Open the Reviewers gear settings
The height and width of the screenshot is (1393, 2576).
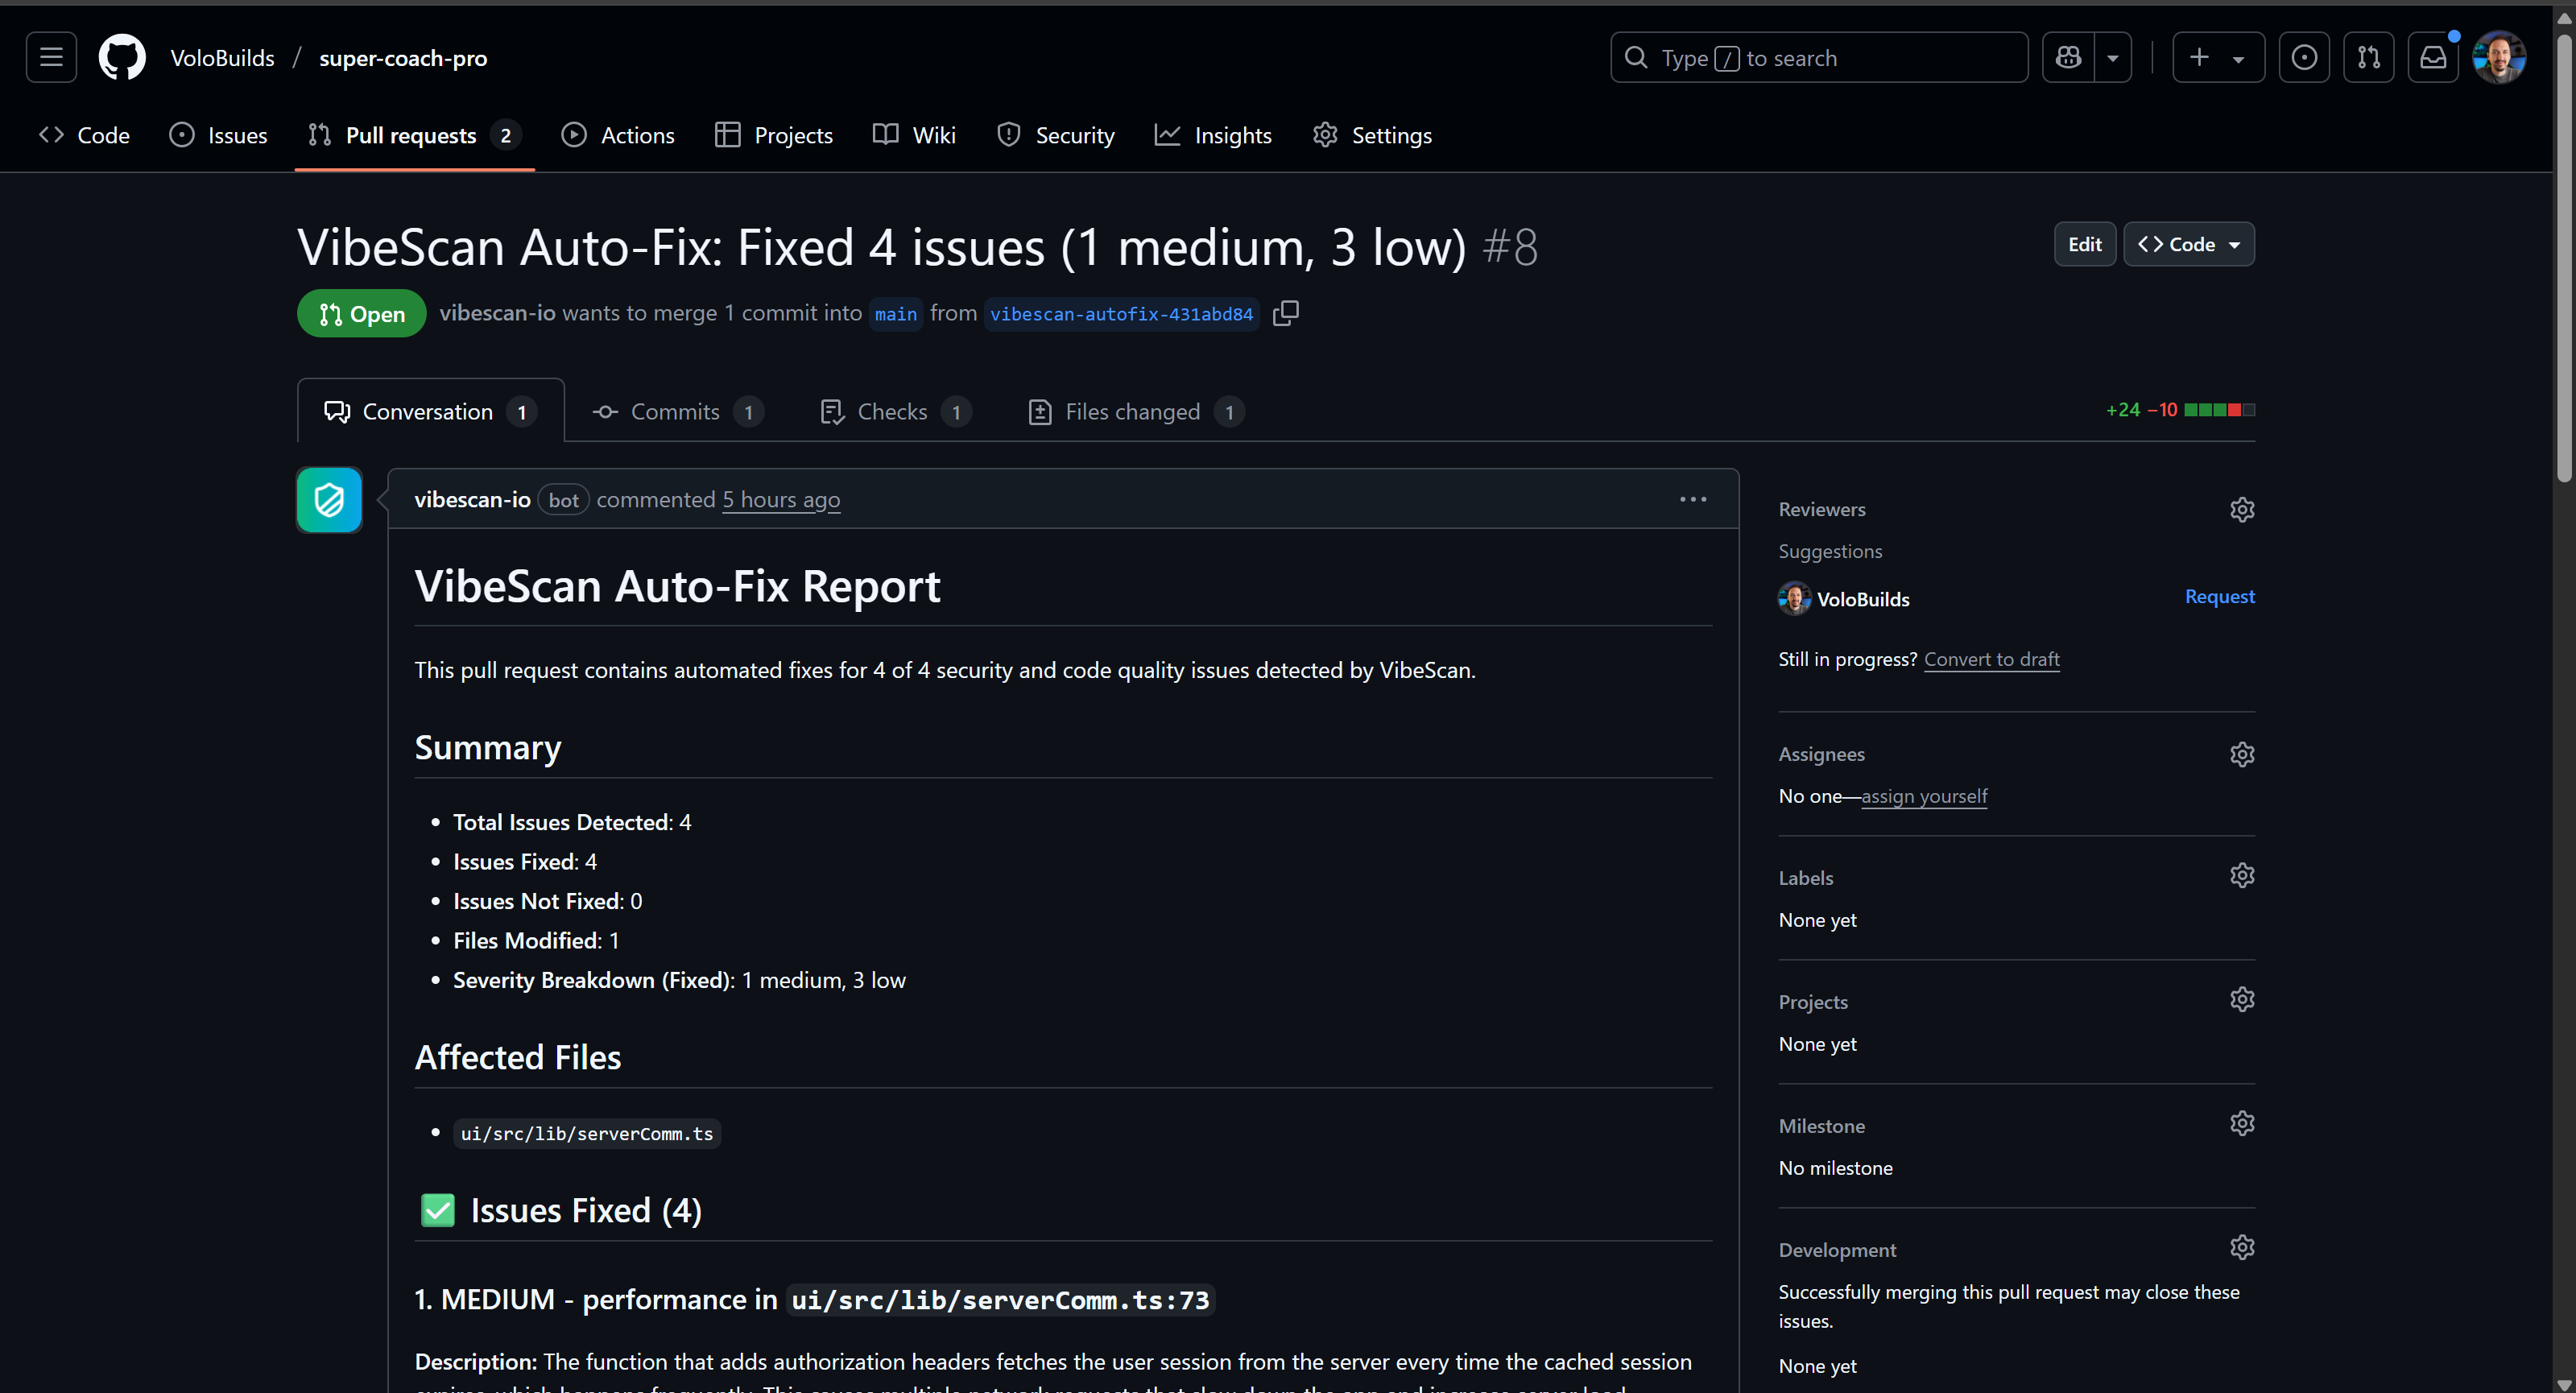pyautogui.click(x=2242, y=509)
